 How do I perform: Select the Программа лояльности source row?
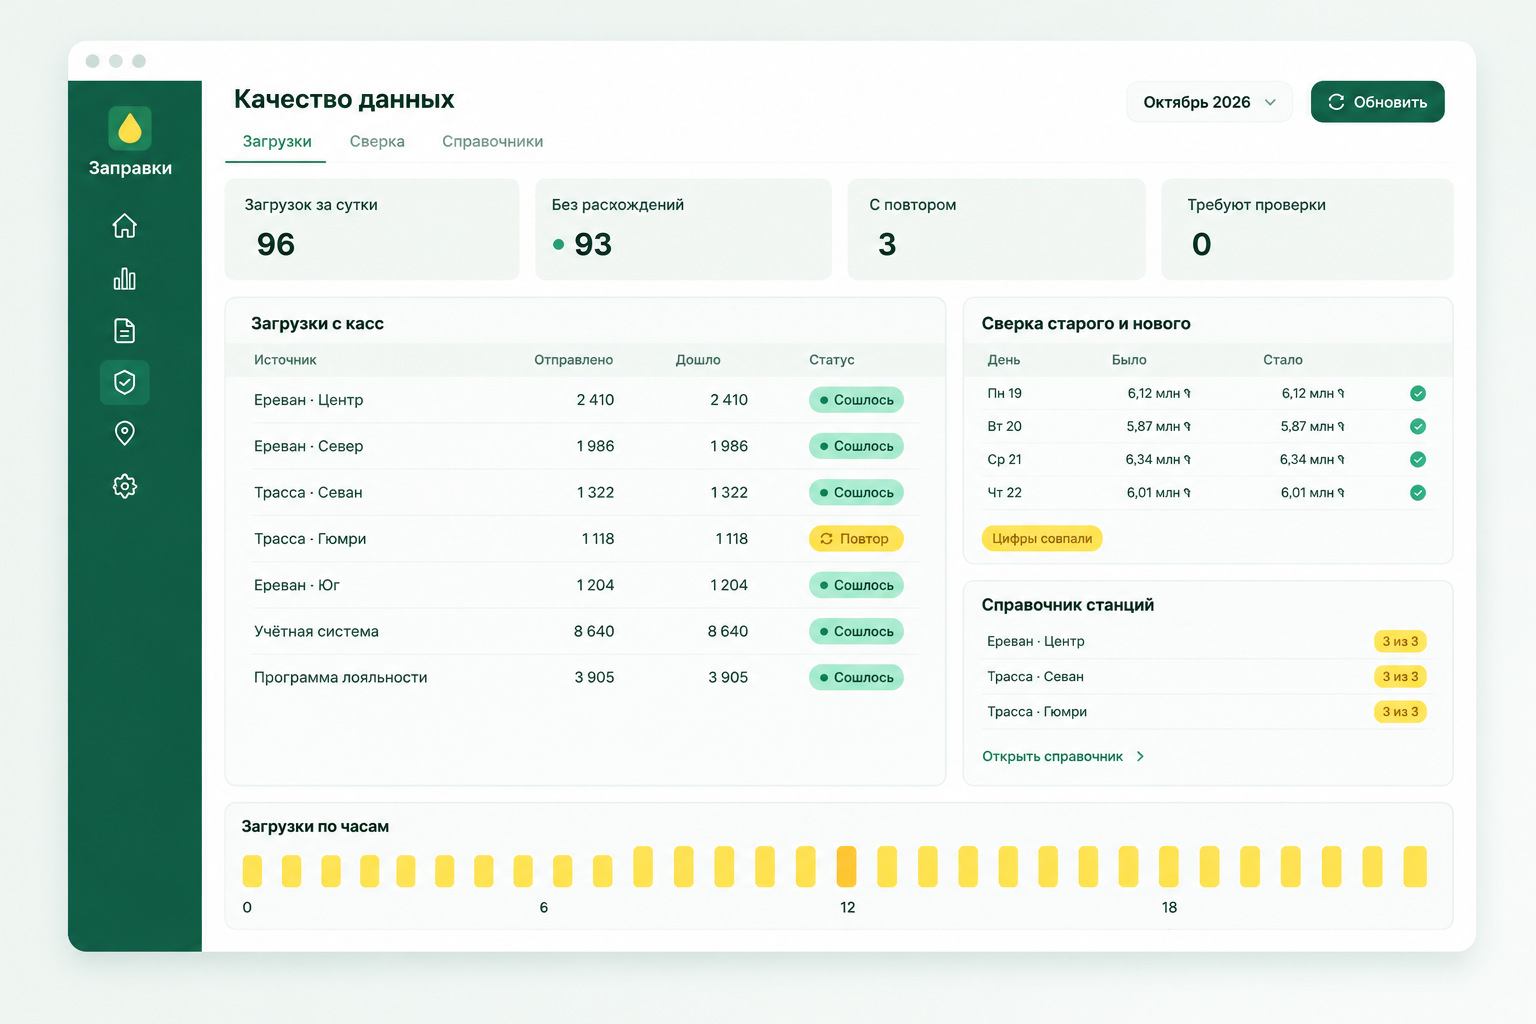(585, 678)
